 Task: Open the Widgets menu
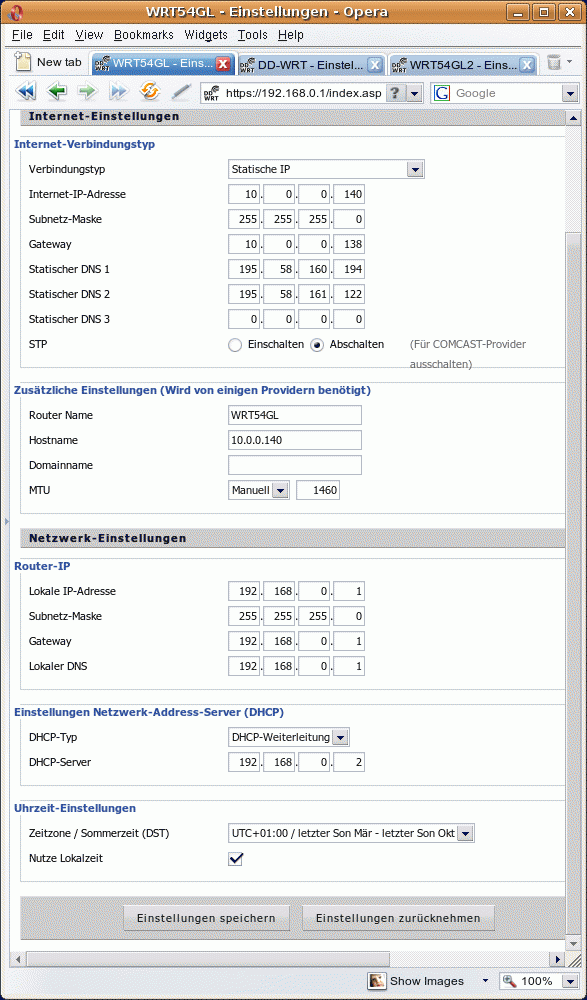[205, 35]
